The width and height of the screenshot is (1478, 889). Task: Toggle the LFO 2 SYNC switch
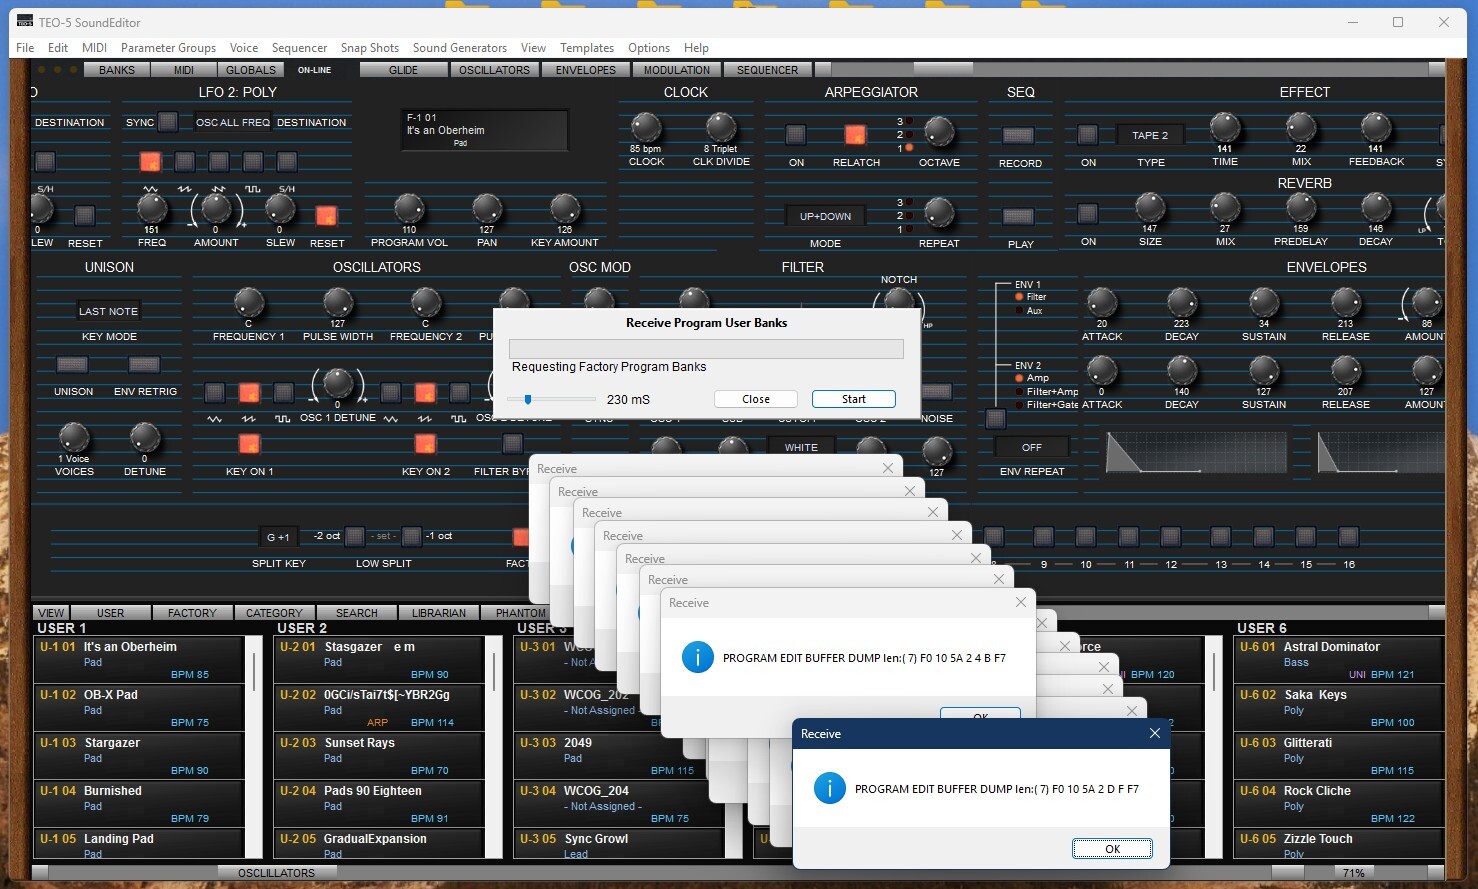pyautogui.click(x=168, y=122)
